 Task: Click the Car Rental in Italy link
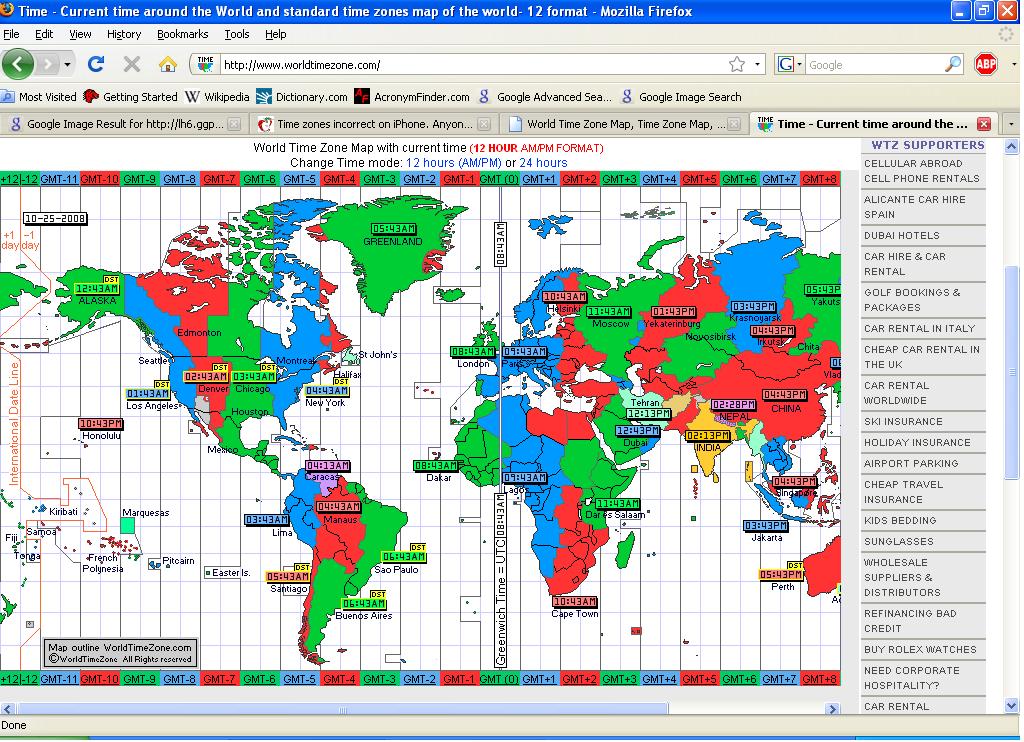click(x=919, y=329)
